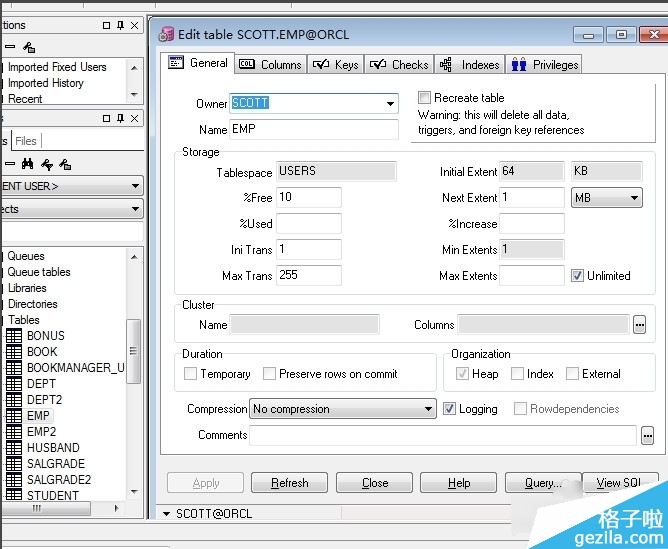Close the object browser panel with X icon
The height and width of the screenshot is (549, 668).
click(x=134, y=118)
